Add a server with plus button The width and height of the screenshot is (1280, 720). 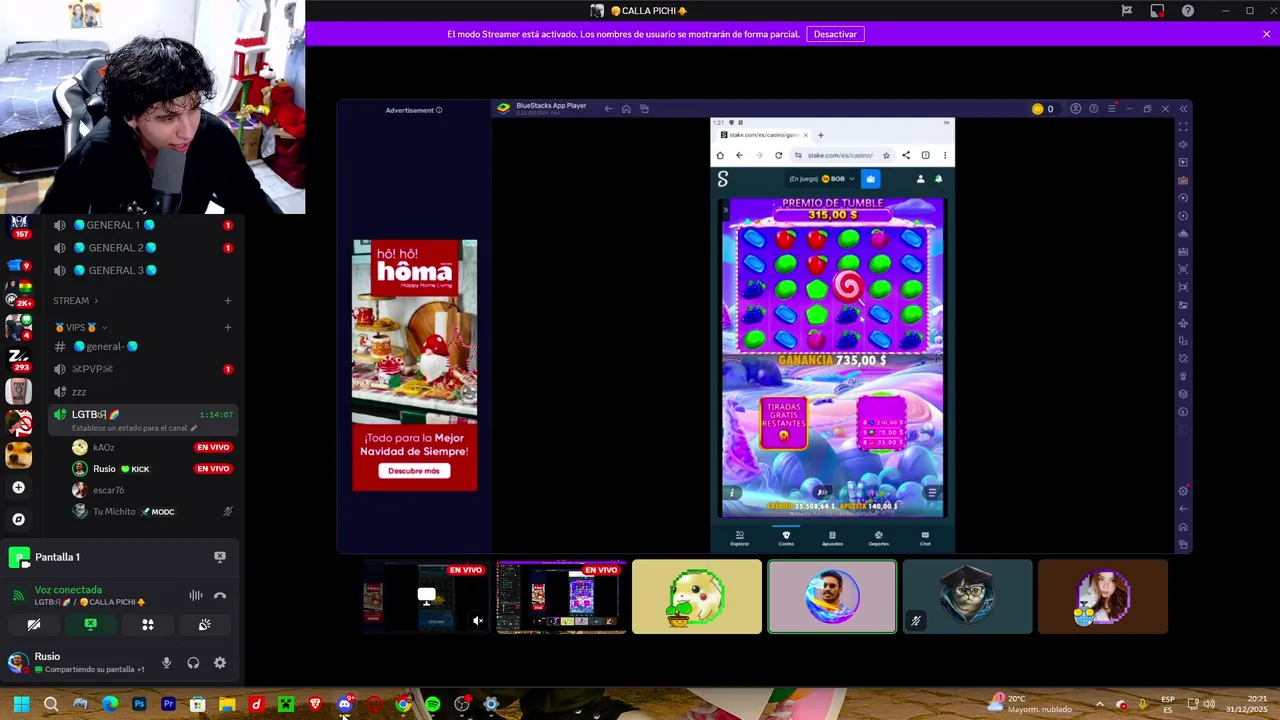18,487
